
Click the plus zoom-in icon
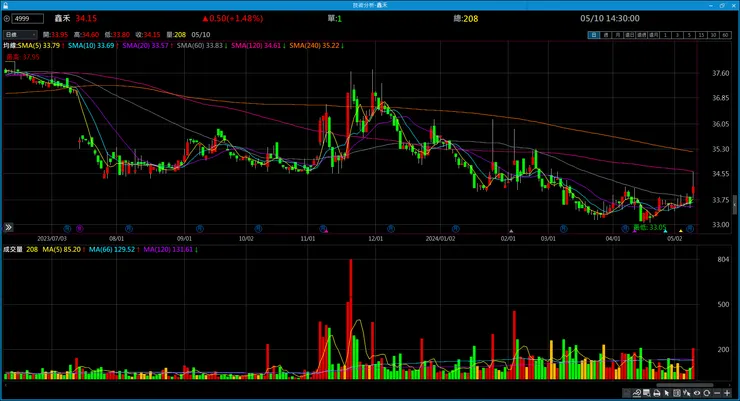click(x=727, y=393)
